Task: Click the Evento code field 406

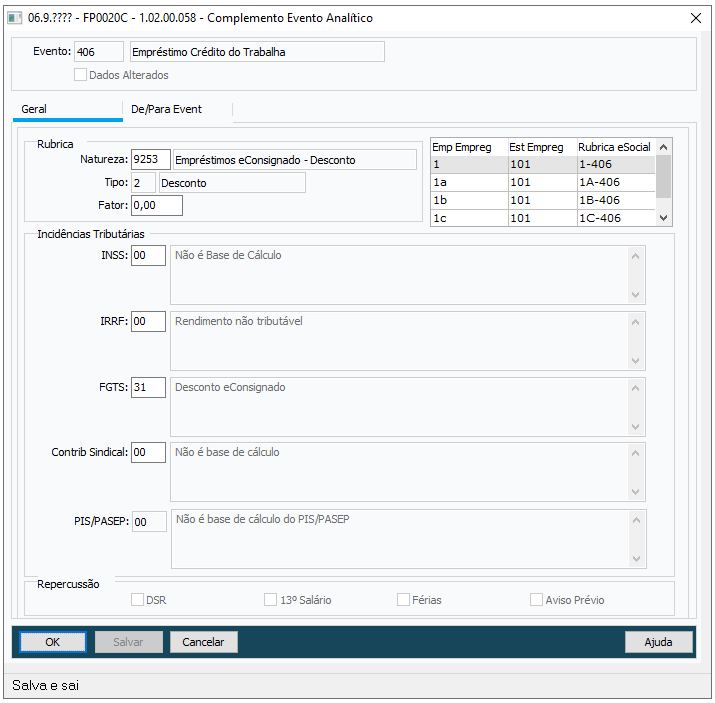Action: tap(99, 52)
